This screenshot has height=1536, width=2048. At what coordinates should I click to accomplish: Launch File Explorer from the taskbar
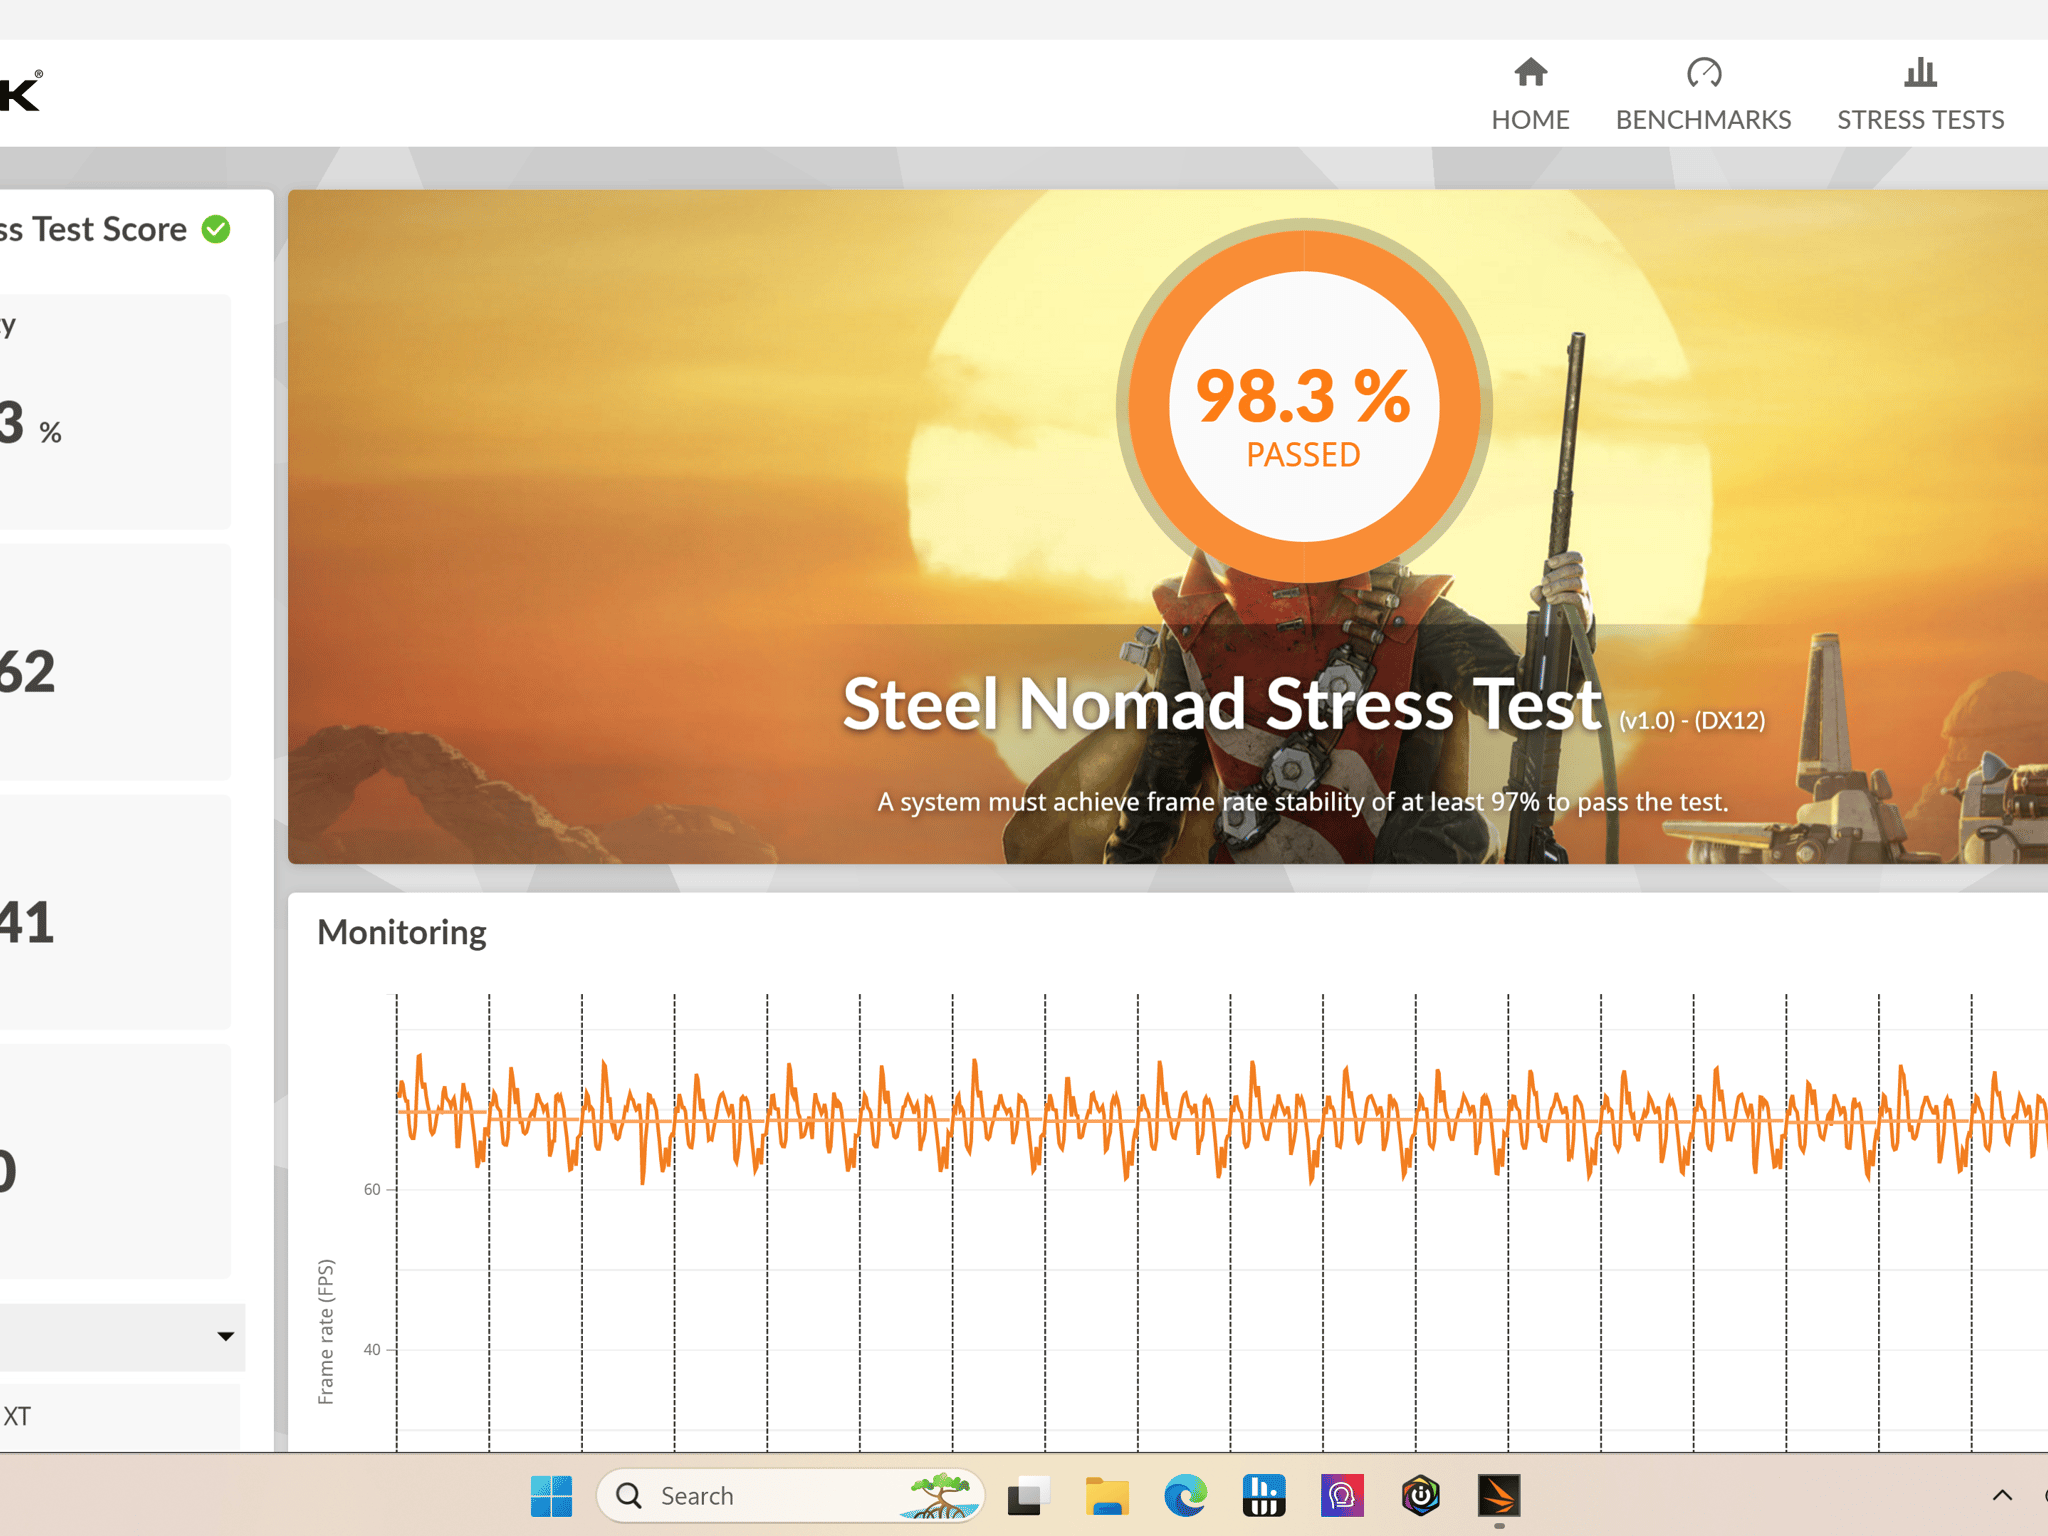(1107, 1496)
